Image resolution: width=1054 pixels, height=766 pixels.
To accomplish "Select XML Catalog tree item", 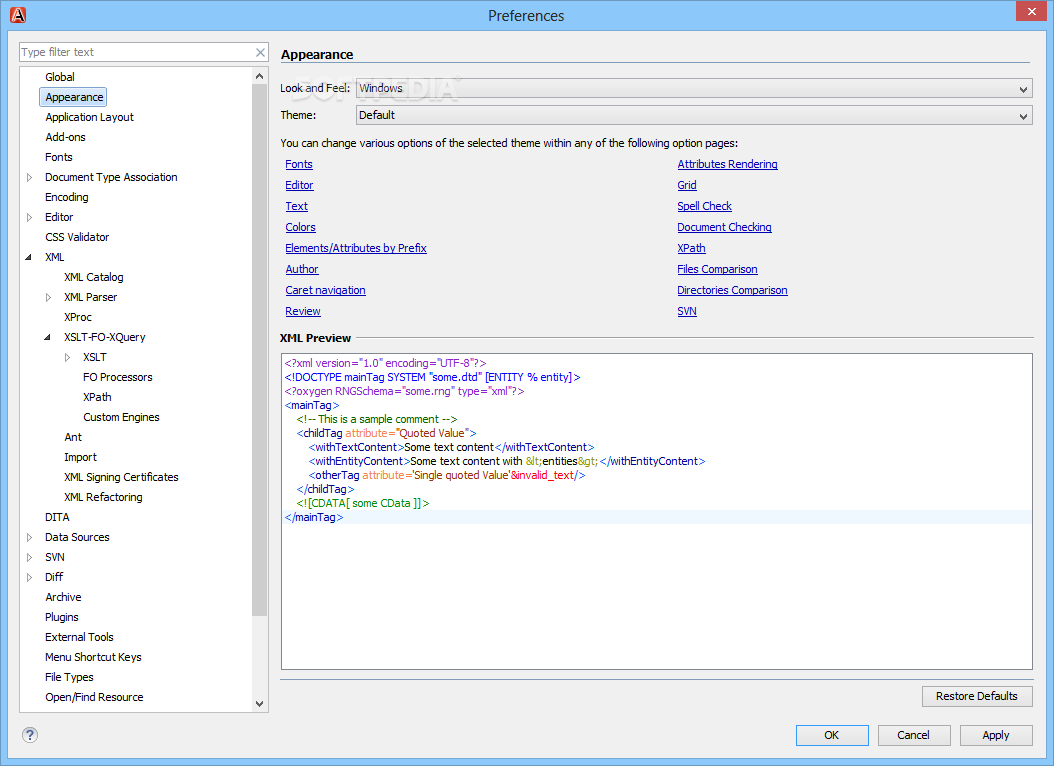I will 93,277.
